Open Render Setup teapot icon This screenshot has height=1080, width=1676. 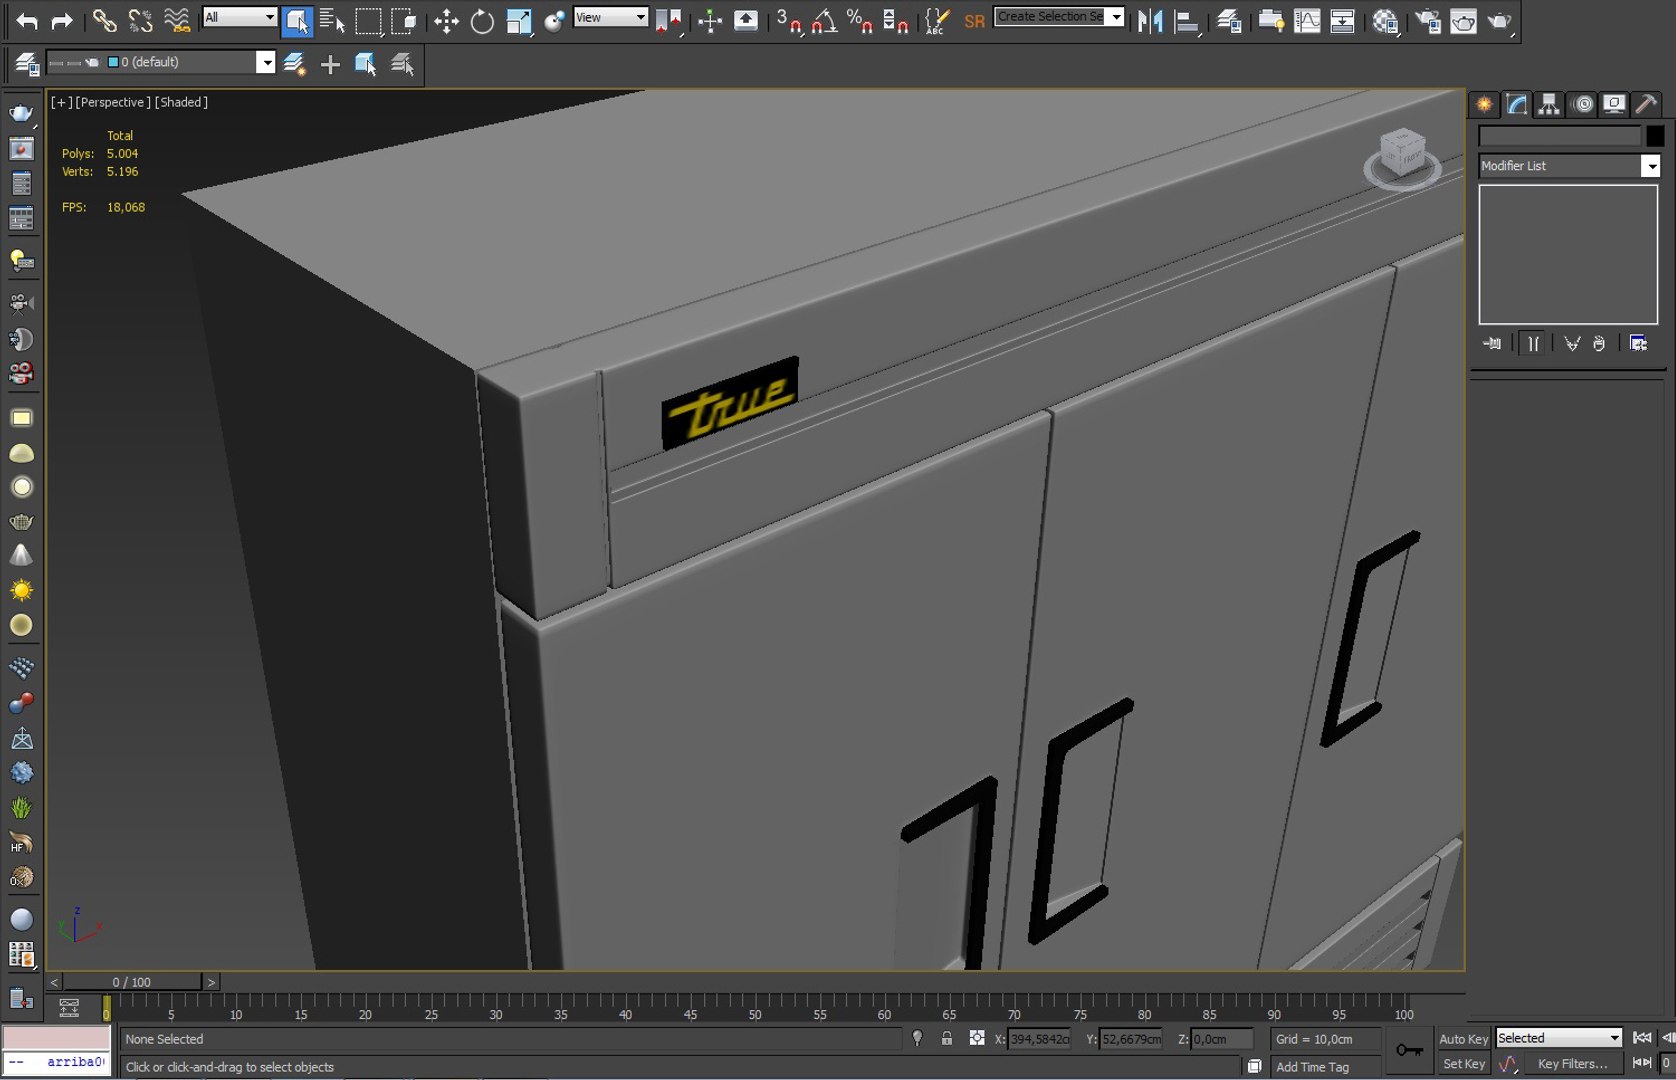click(1427, 21)
